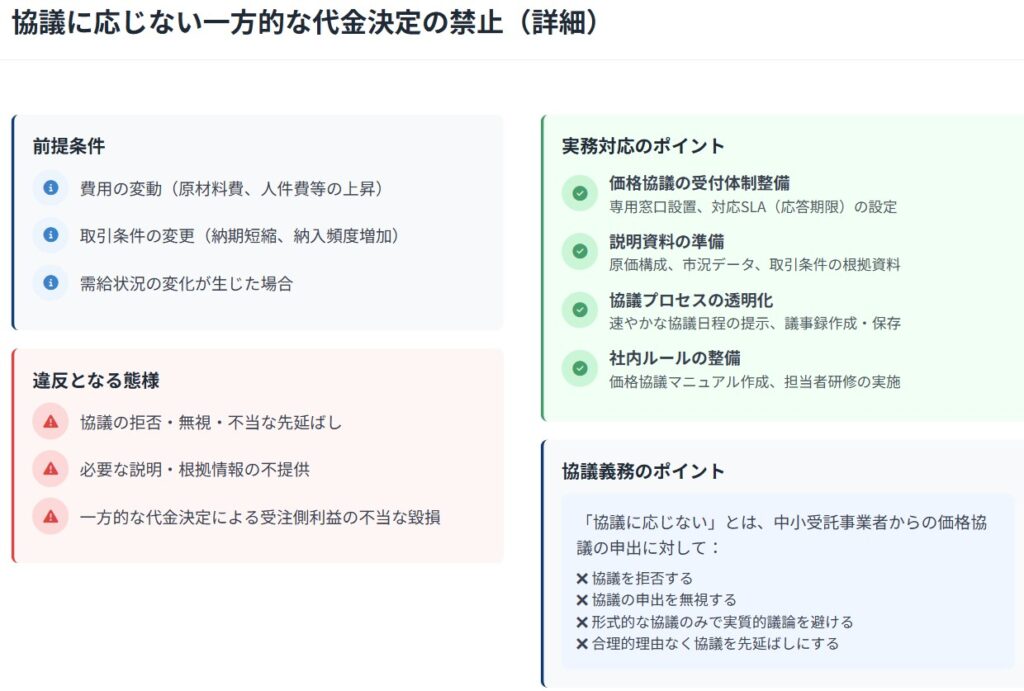Click green check icon beside 価格協議の受付体制整備
The height and width of the screenshot is (691, 1024).
click(x=579, y=194)
